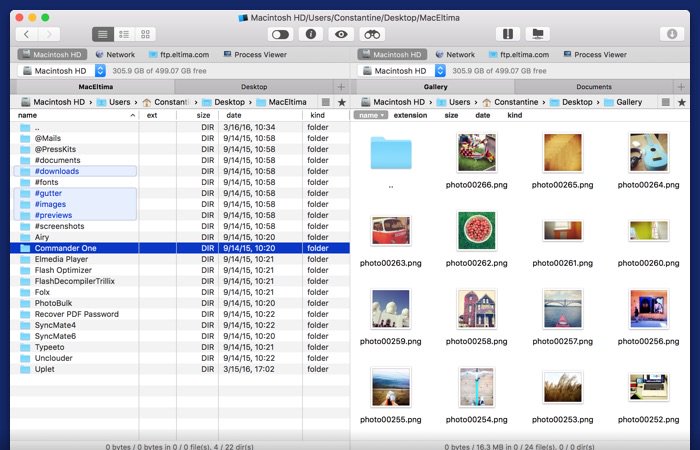The image size is (700, 450).
Task: Add new tab in left panel
Action: click(x=341, y=87)
